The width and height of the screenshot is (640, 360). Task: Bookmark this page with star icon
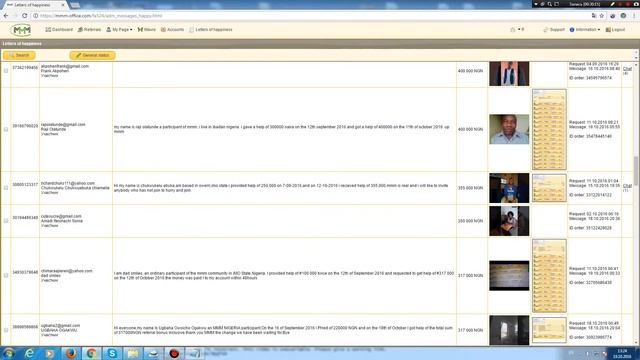coord(601,16)
